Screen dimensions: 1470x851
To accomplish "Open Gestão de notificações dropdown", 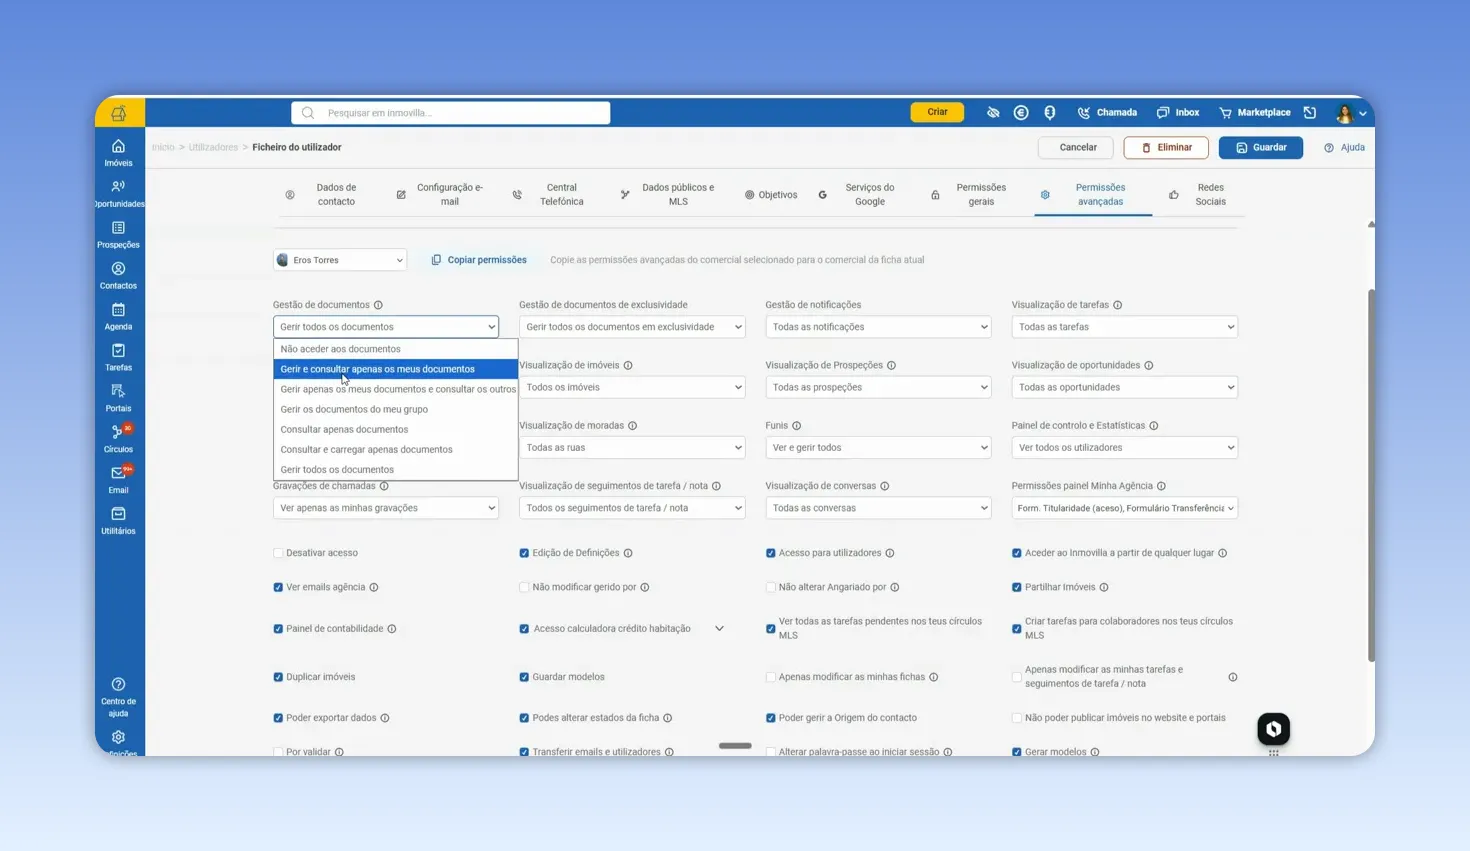I will coord(878,327).
